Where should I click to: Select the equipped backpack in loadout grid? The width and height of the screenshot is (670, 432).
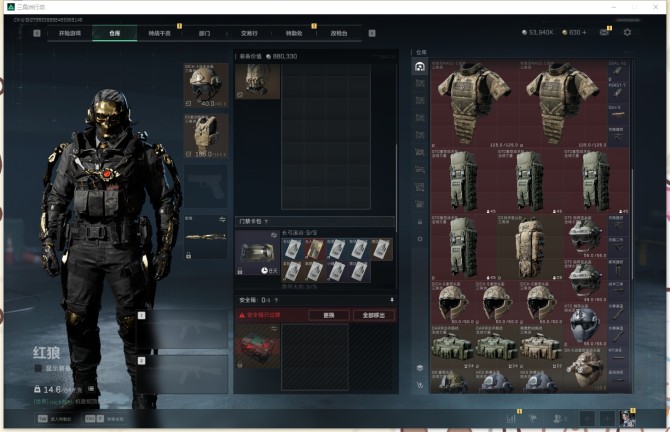coord(258,81)
